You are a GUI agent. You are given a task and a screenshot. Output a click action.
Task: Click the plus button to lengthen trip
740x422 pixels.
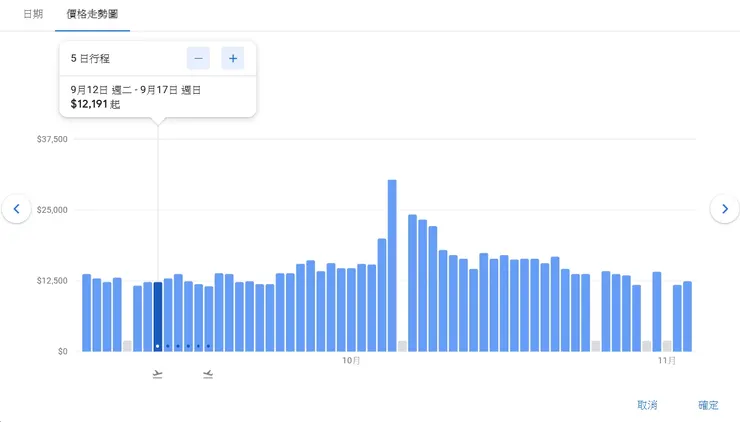coord(233,58)
